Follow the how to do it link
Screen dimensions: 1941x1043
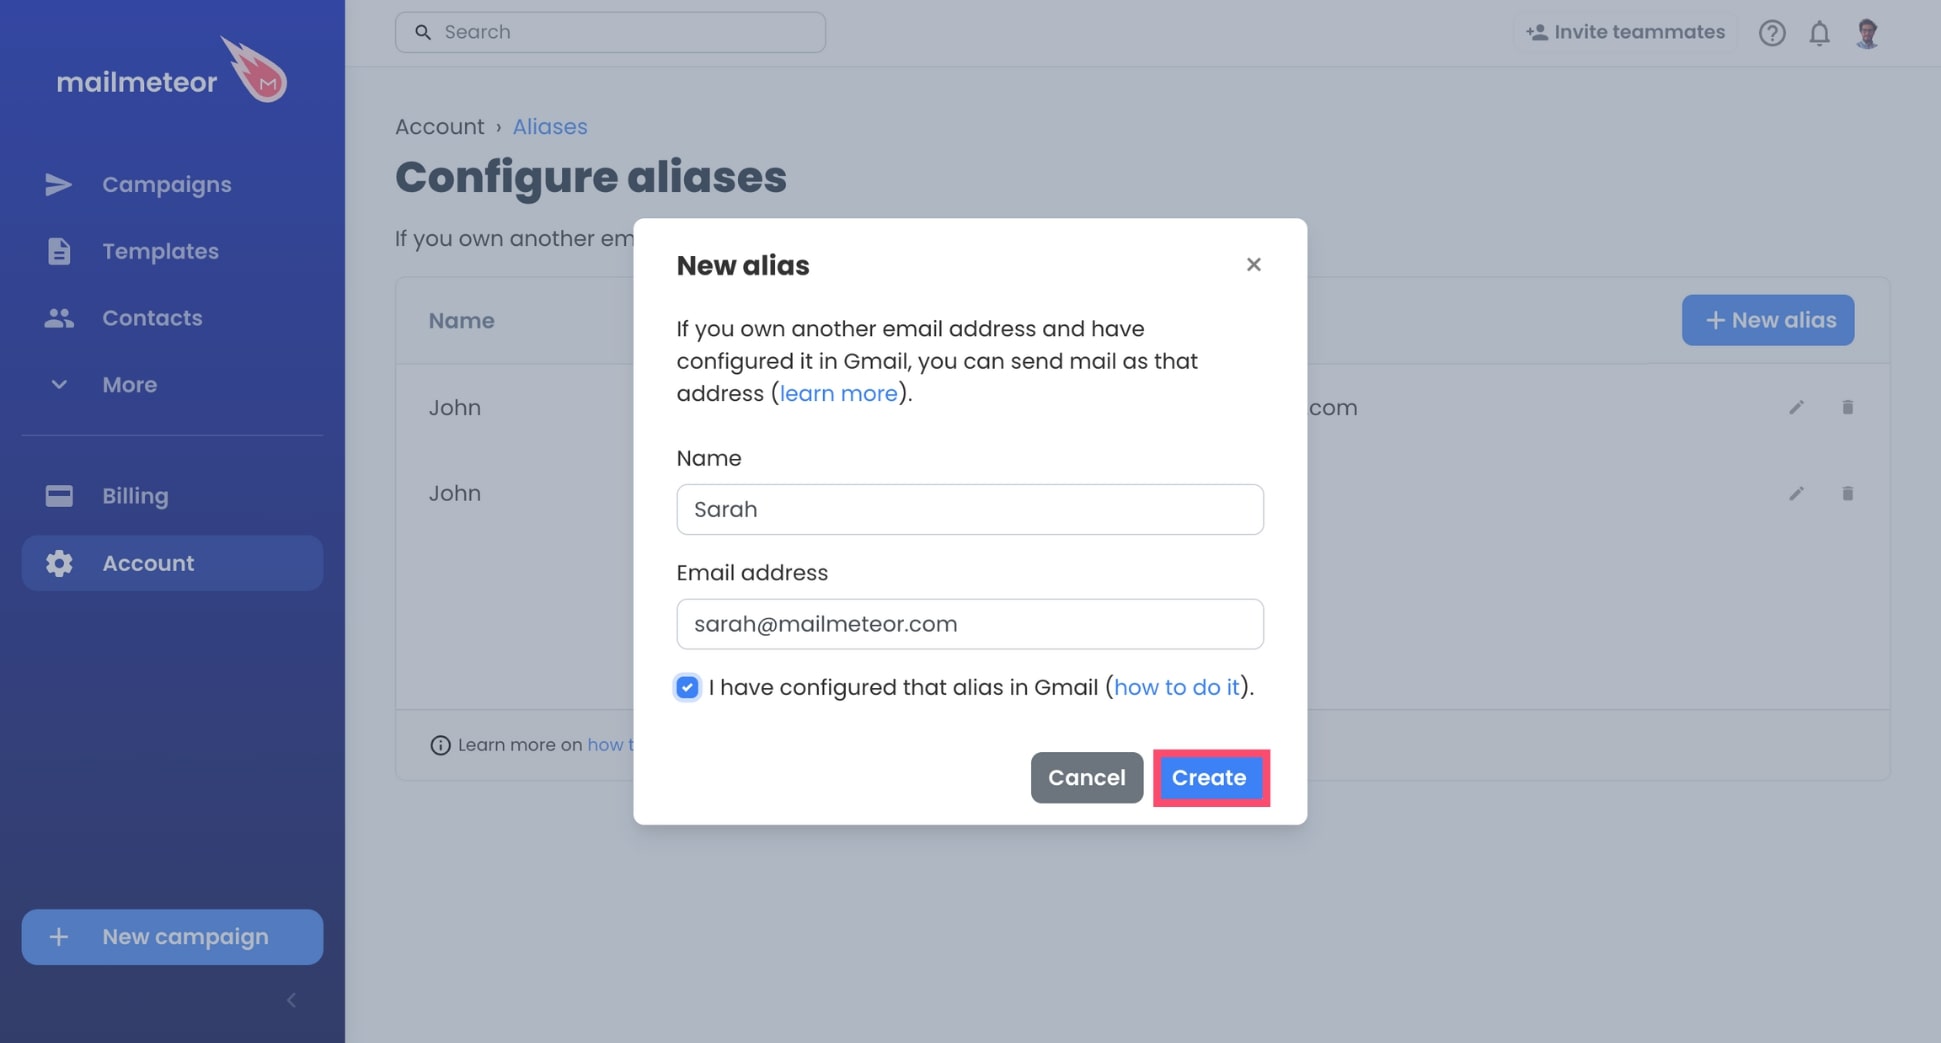[1176, 687]
